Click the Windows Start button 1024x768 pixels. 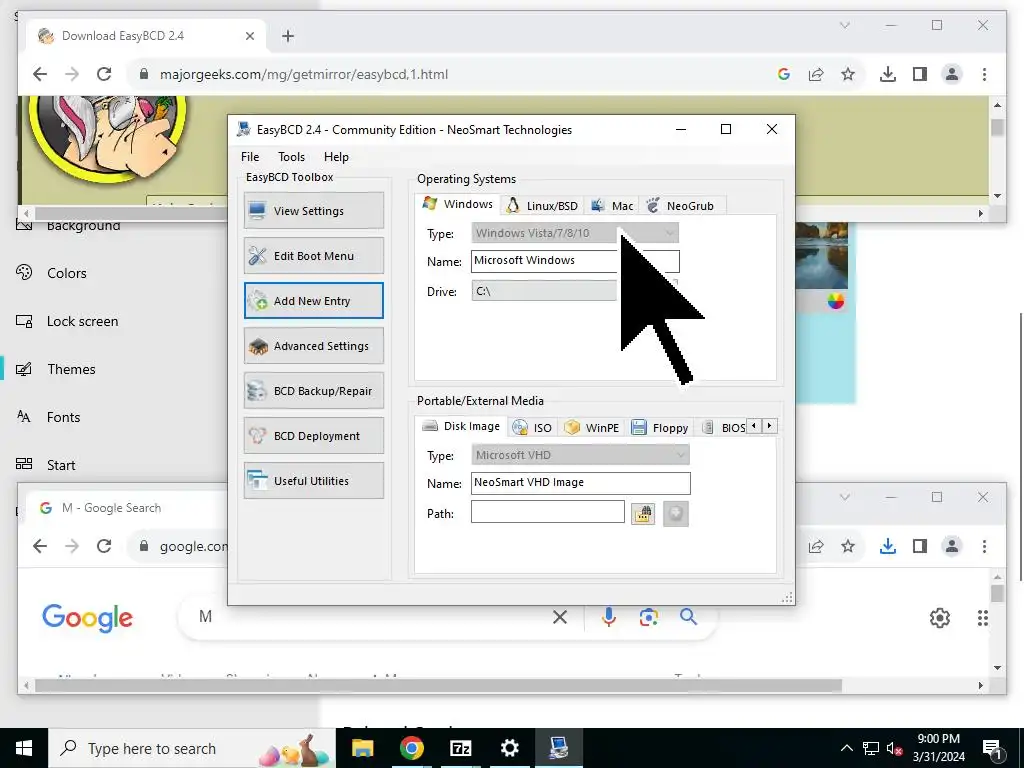click(24, 748)
